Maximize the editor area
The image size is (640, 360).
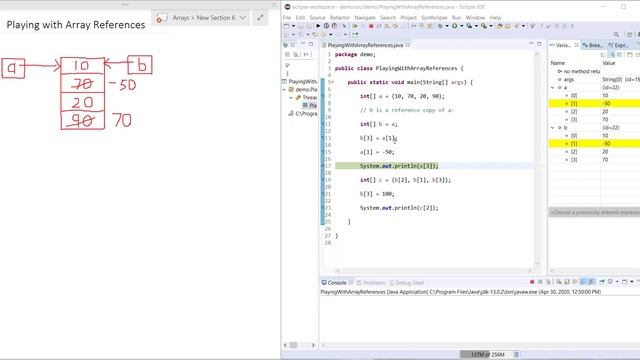[539, 44]
